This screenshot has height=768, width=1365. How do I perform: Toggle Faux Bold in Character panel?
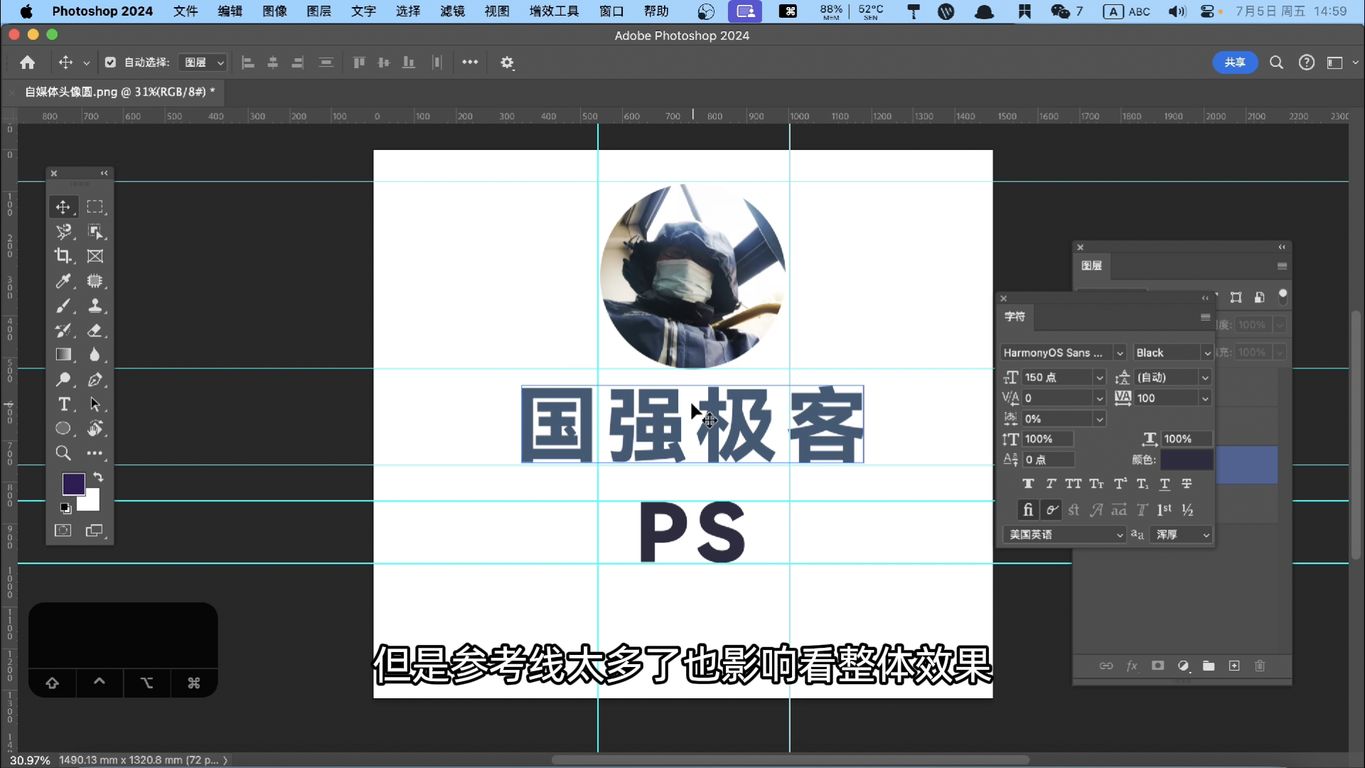(x=1028, y=484)
